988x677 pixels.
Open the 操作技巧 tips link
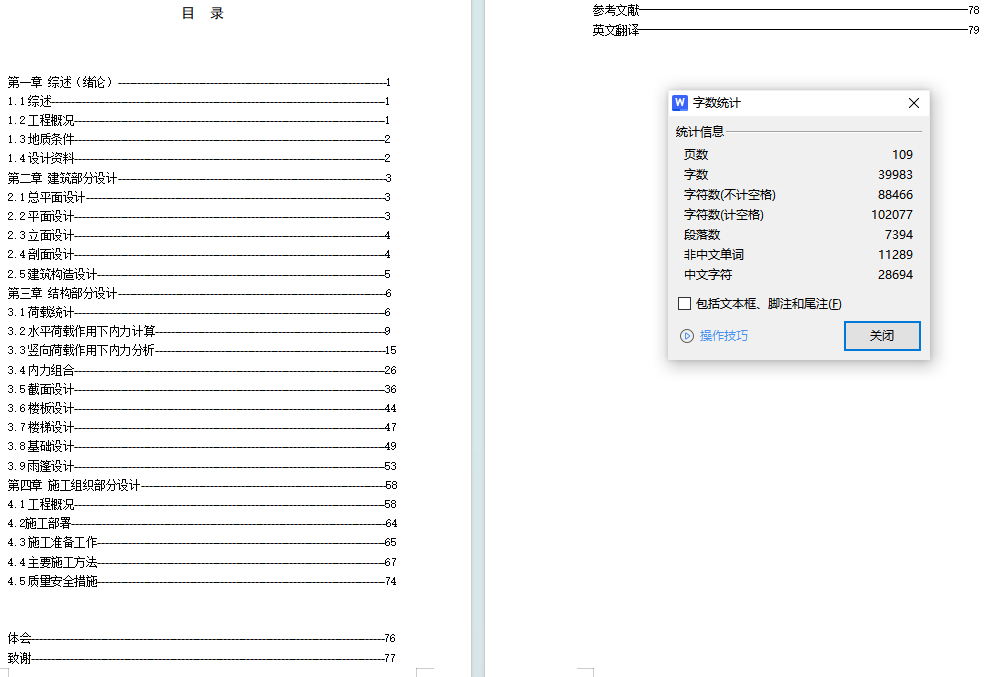click(723, 336)
